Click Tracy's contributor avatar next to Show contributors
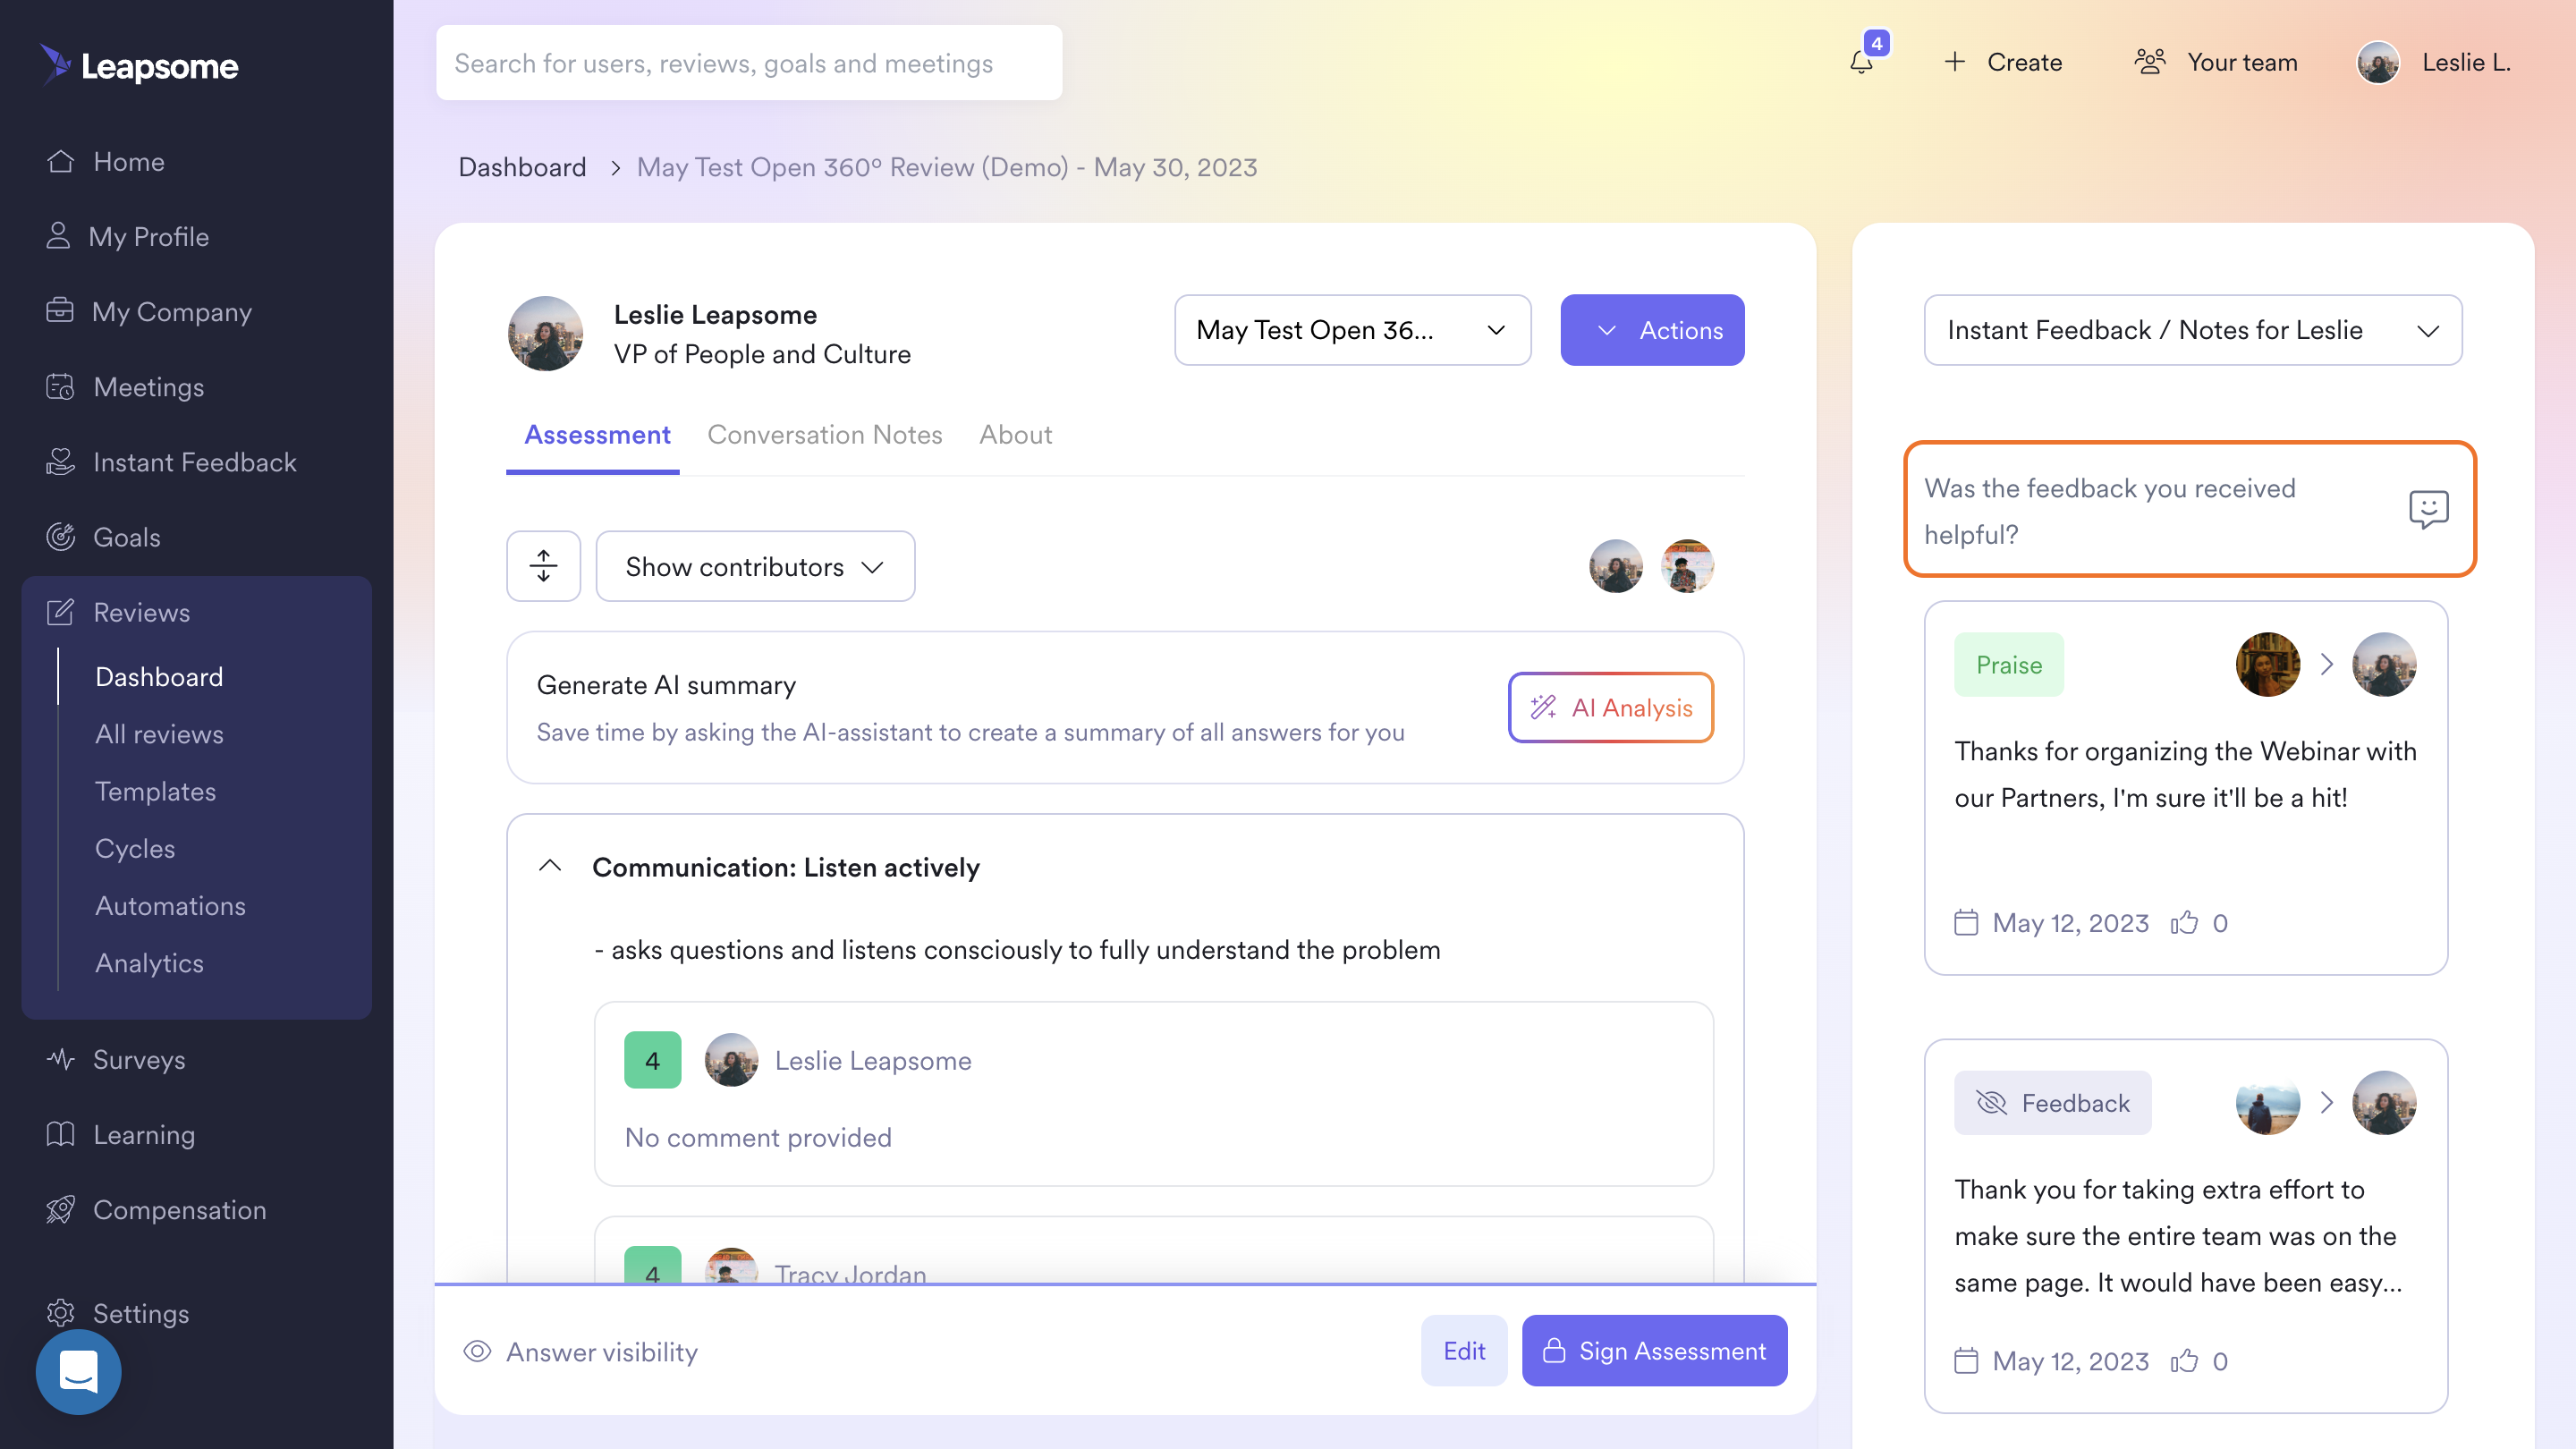2576x1449 pixels. [1687, 565]
